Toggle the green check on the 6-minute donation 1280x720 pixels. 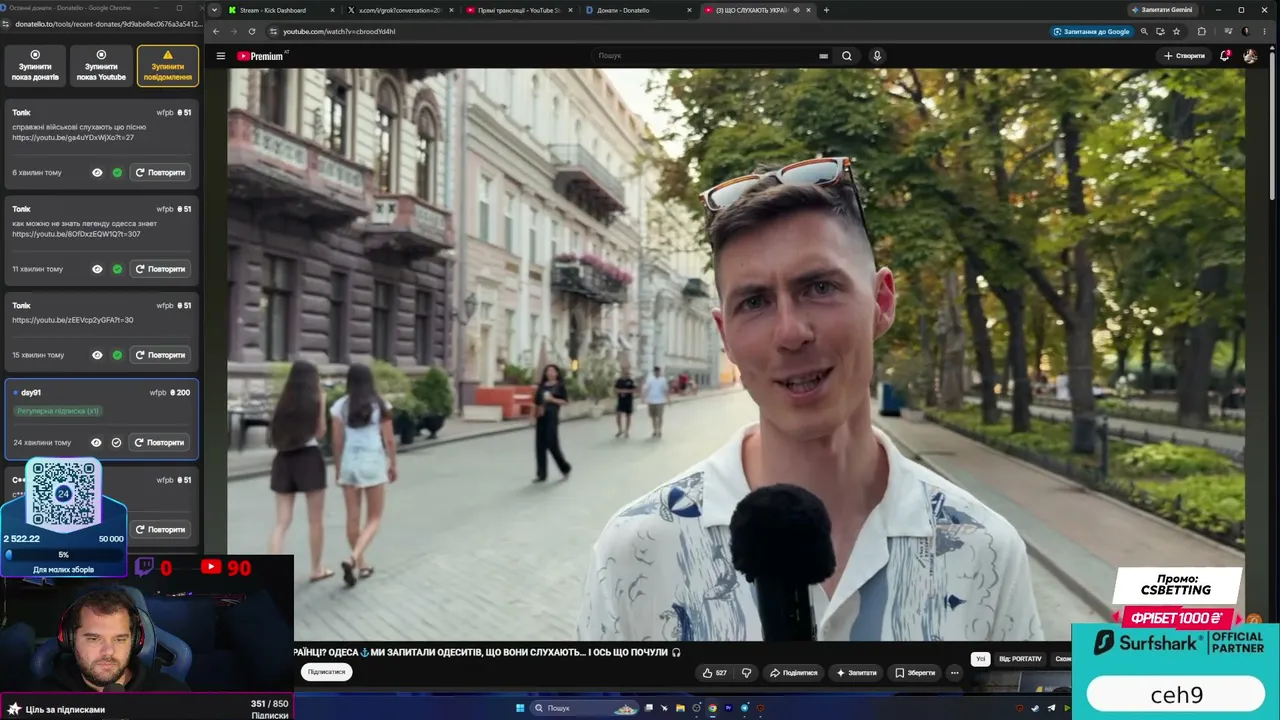click(117, 173)
